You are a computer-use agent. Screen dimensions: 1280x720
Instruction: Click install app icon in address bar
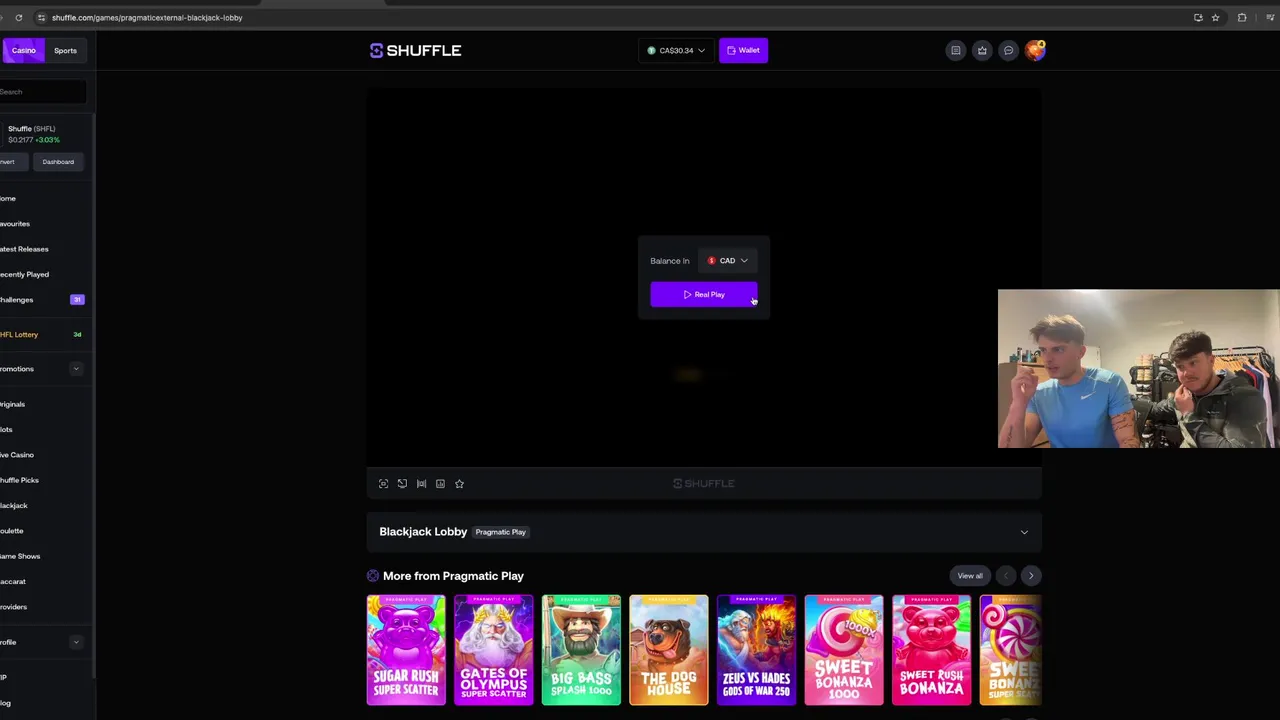[1198, 17]
